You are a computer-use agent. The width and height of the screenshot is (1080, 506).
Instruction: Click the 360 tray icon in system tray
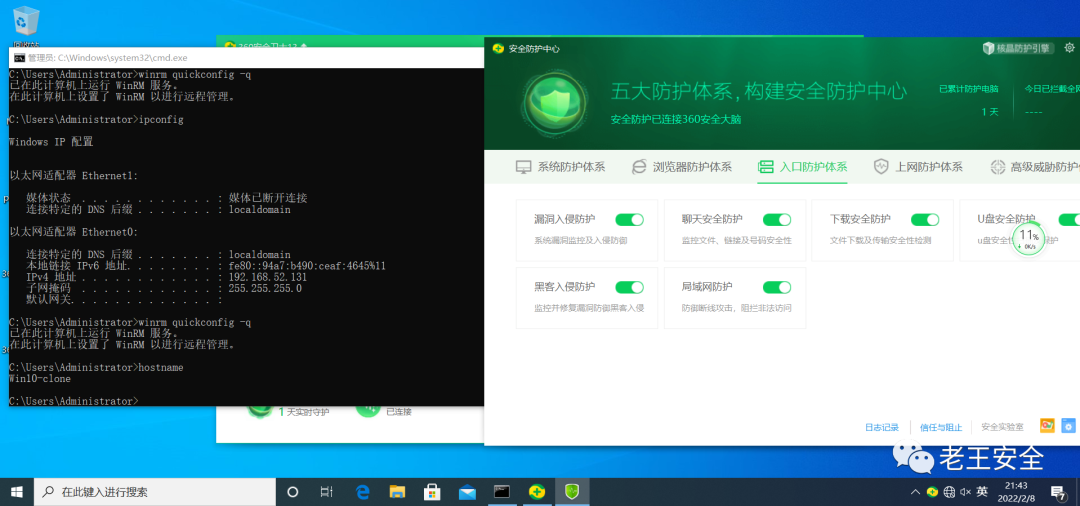tap(932, 492)
